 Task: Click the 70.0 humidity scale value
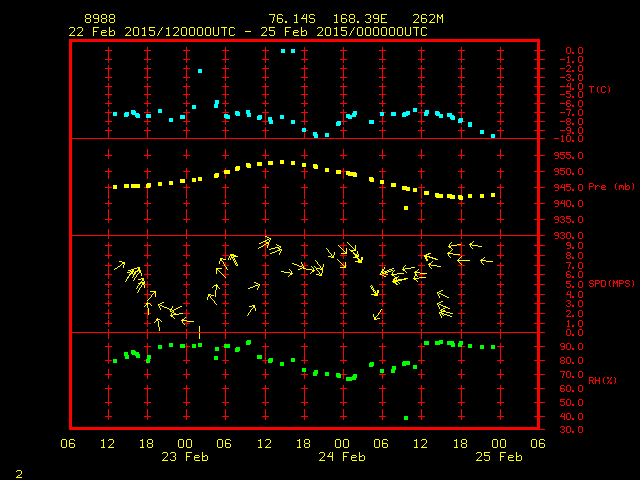[x=571, y=374]
